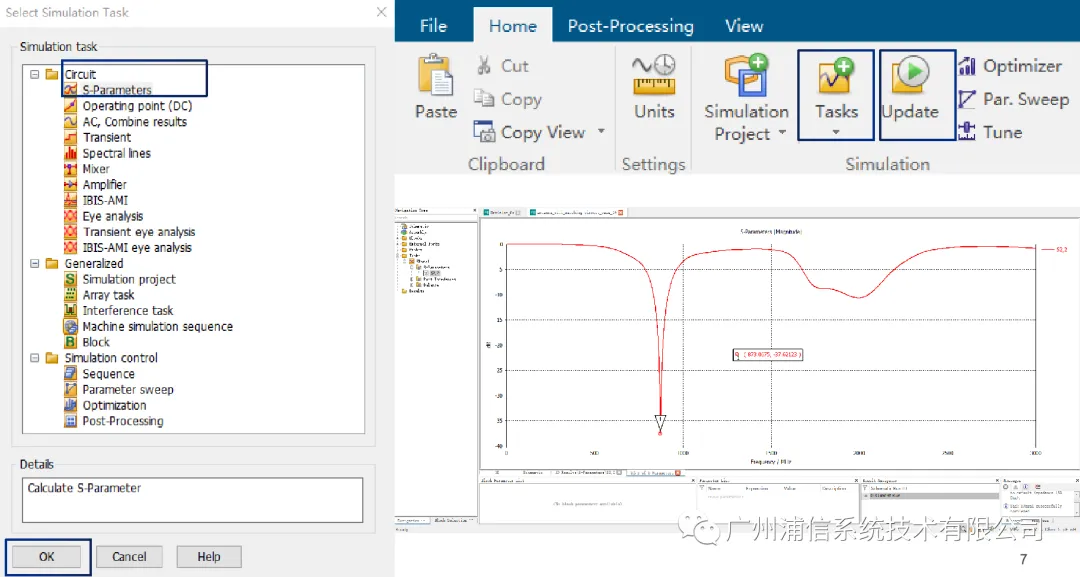Select the Copy ribbon icon

[x=484, y=98]
